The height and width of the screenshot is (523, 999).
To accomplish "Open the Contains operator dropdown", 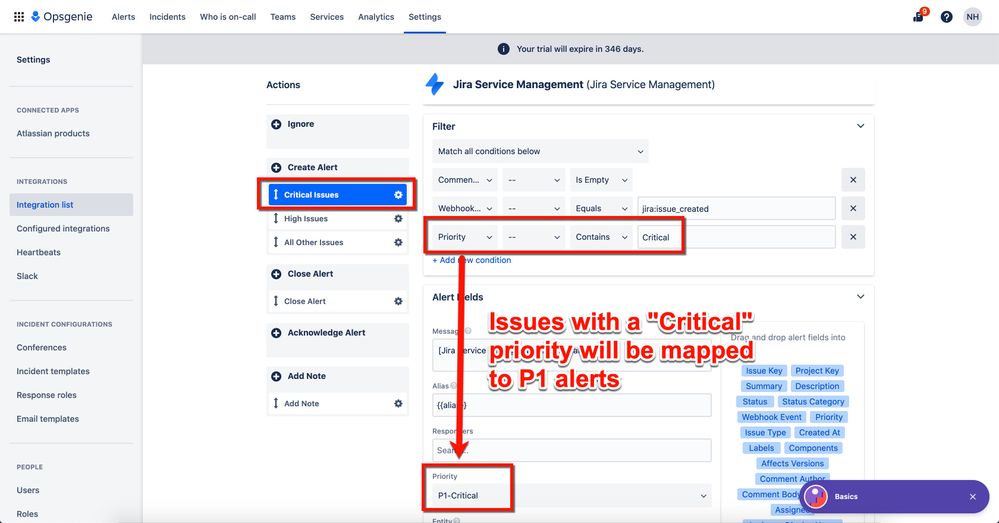I will click(x=601, y=237).
